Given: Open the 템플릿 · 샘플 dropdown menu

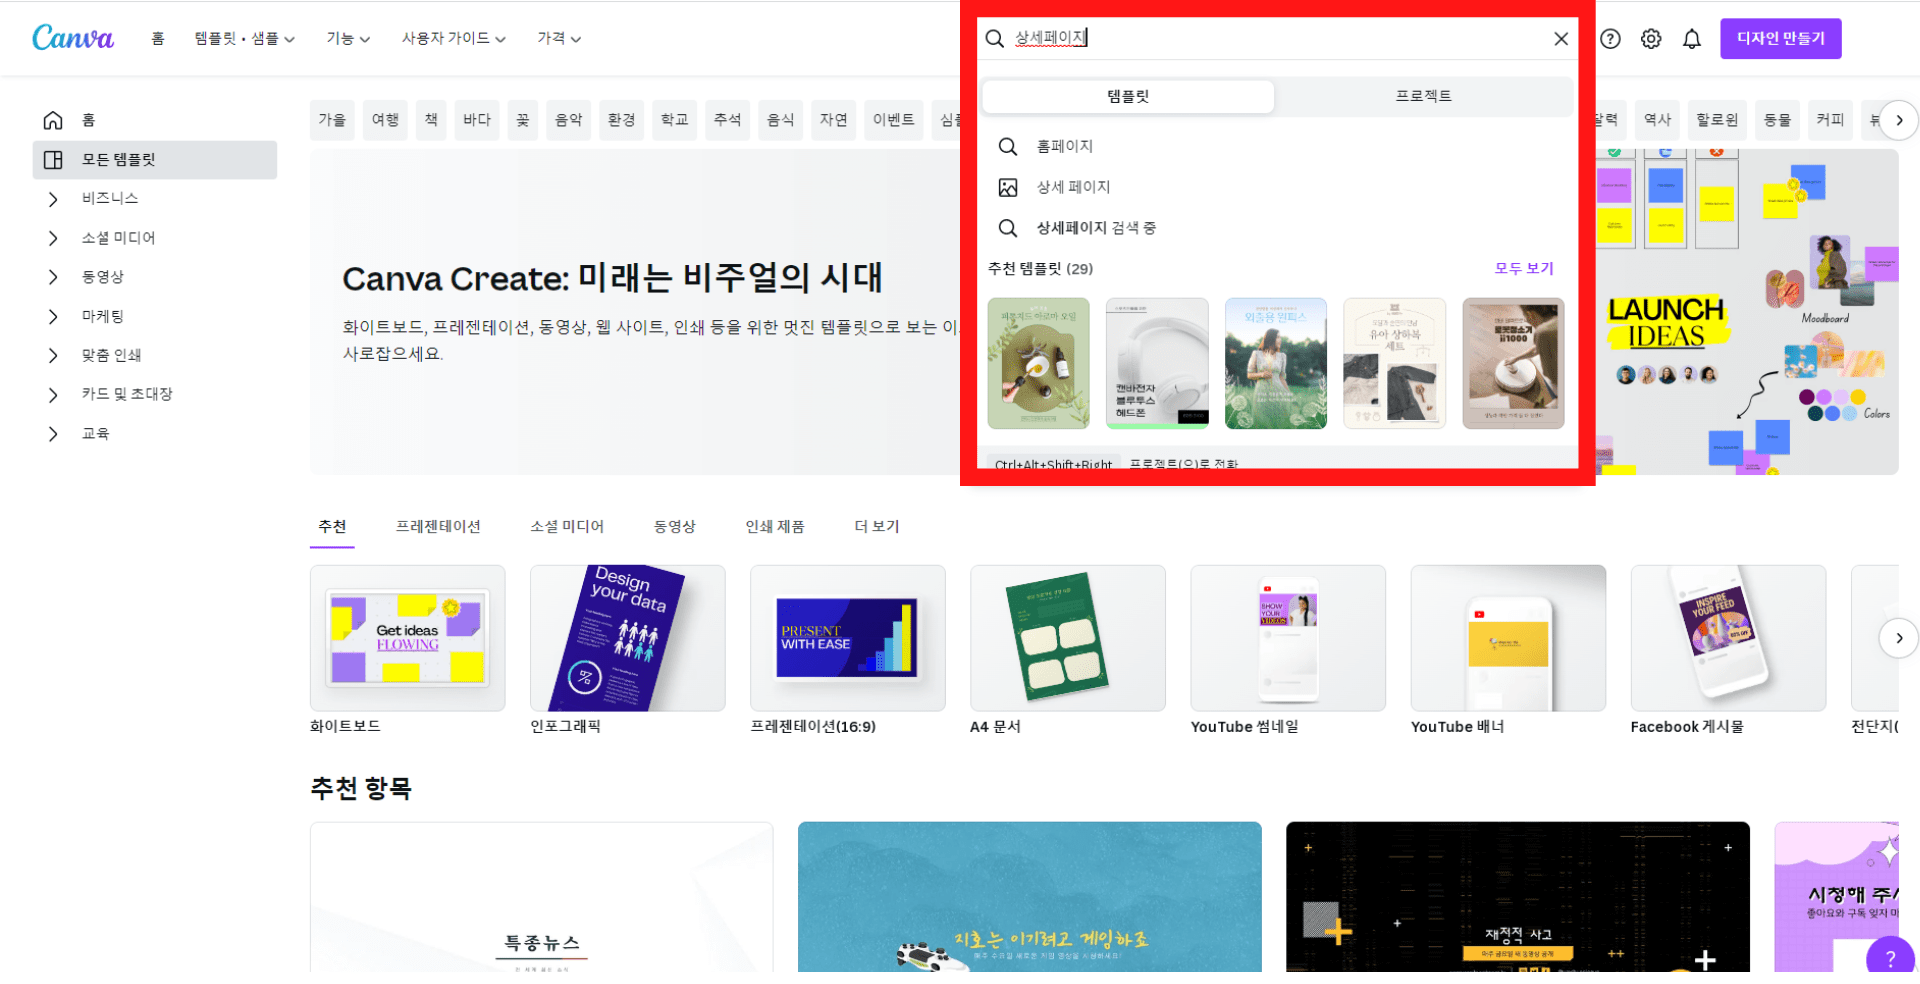Looking at the screenshot, I should (x=244, y=39).
